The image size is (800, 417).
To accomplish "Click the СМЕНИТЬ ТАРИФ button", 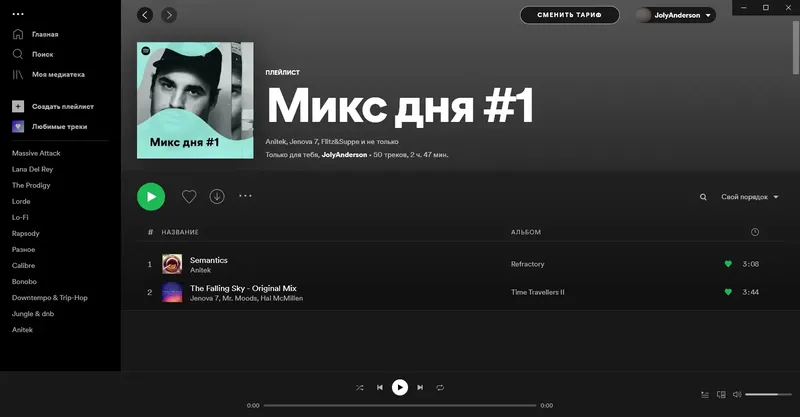I will click(x=569, y=15).
